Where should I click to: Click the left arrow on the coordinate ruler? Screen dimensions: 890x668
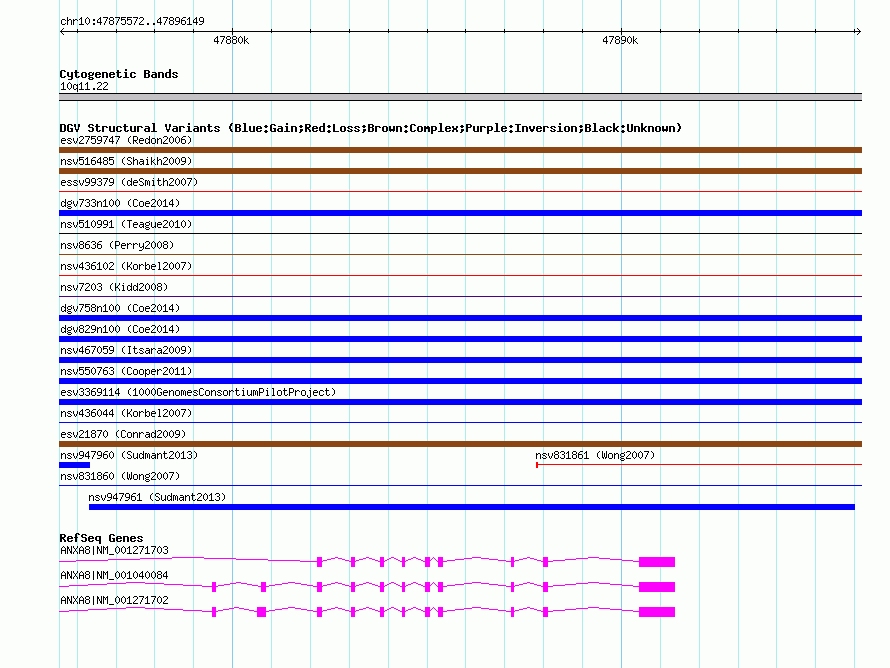pyautogui.click(x=62, y=32)
